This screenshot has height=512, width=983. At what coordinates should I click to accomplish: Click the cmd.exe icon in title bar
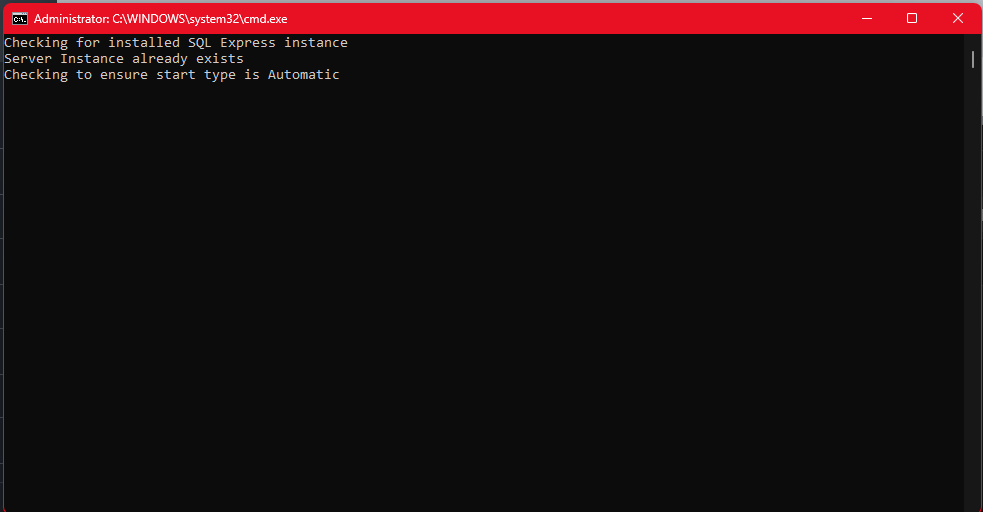19,19
